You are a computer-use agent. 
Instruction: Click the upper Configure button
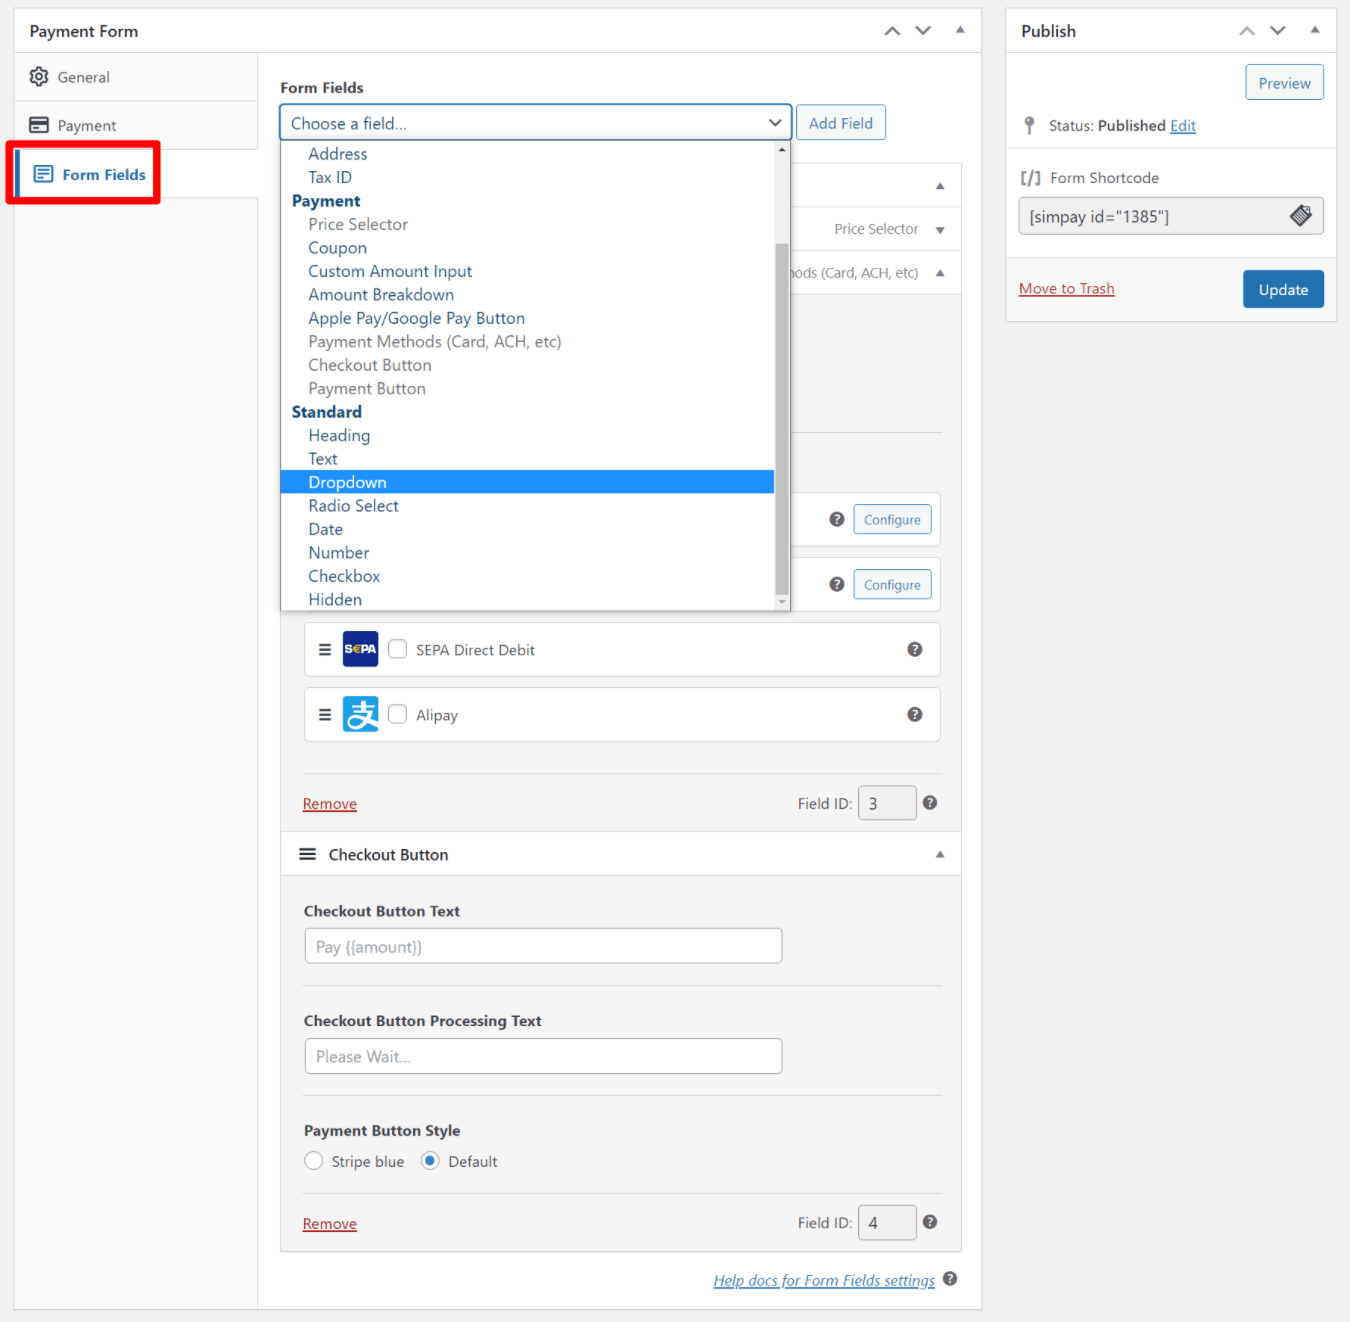pos(892,520)
